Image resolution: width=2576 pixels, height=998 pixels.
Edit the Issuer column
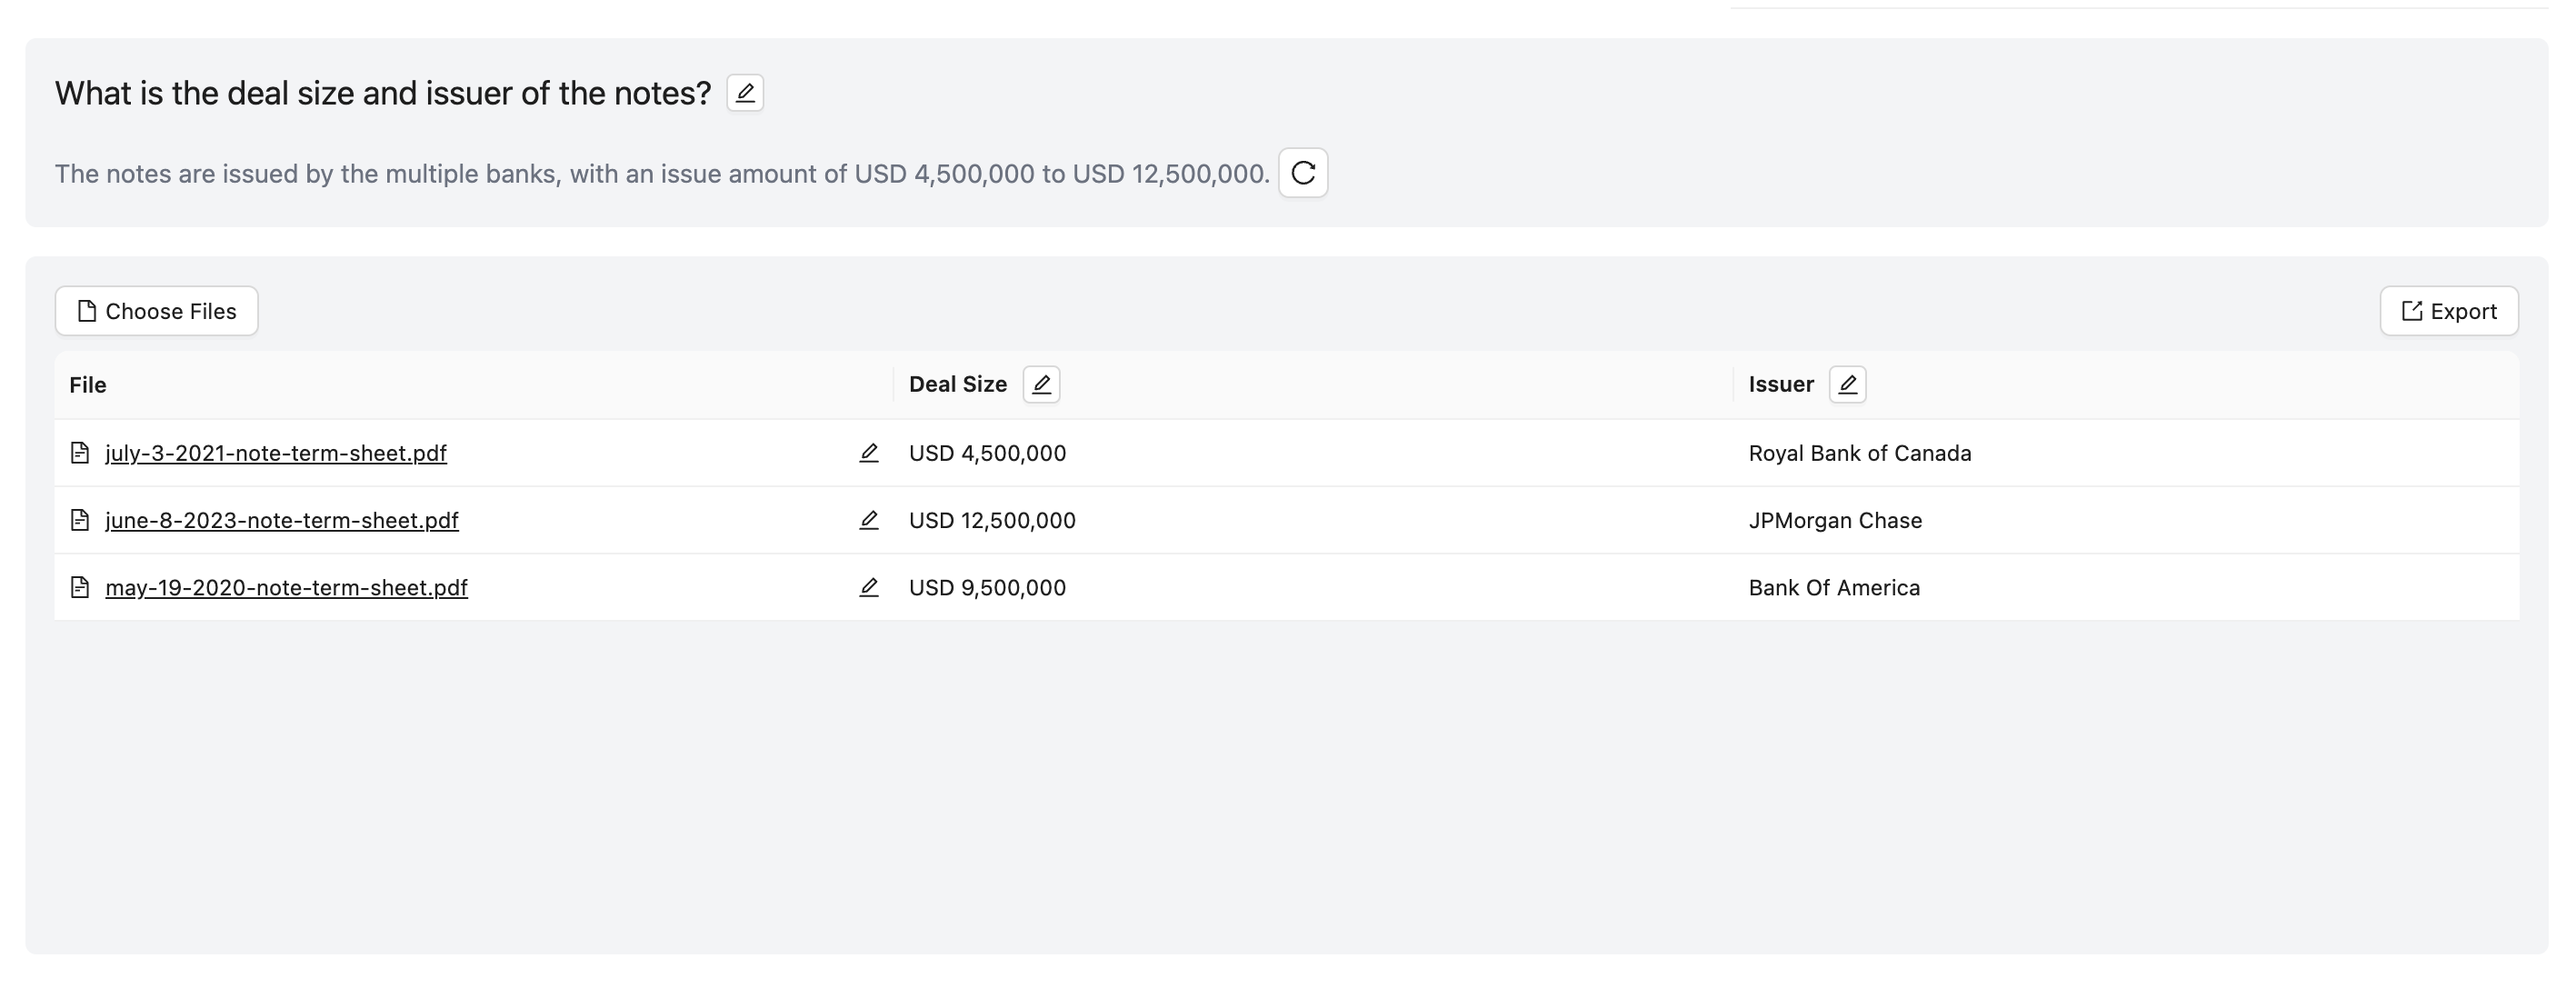[x=1847, y=384]
